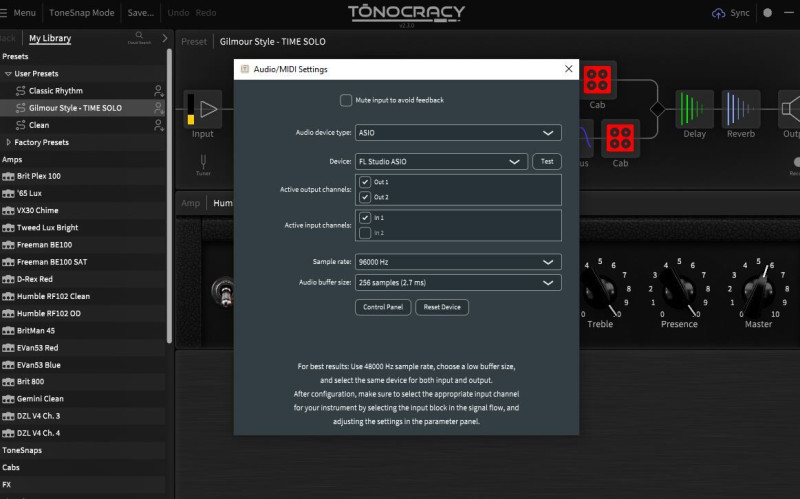Open the Tuner icon
This screenshot has height=499, width=800.
click(203, 162)
